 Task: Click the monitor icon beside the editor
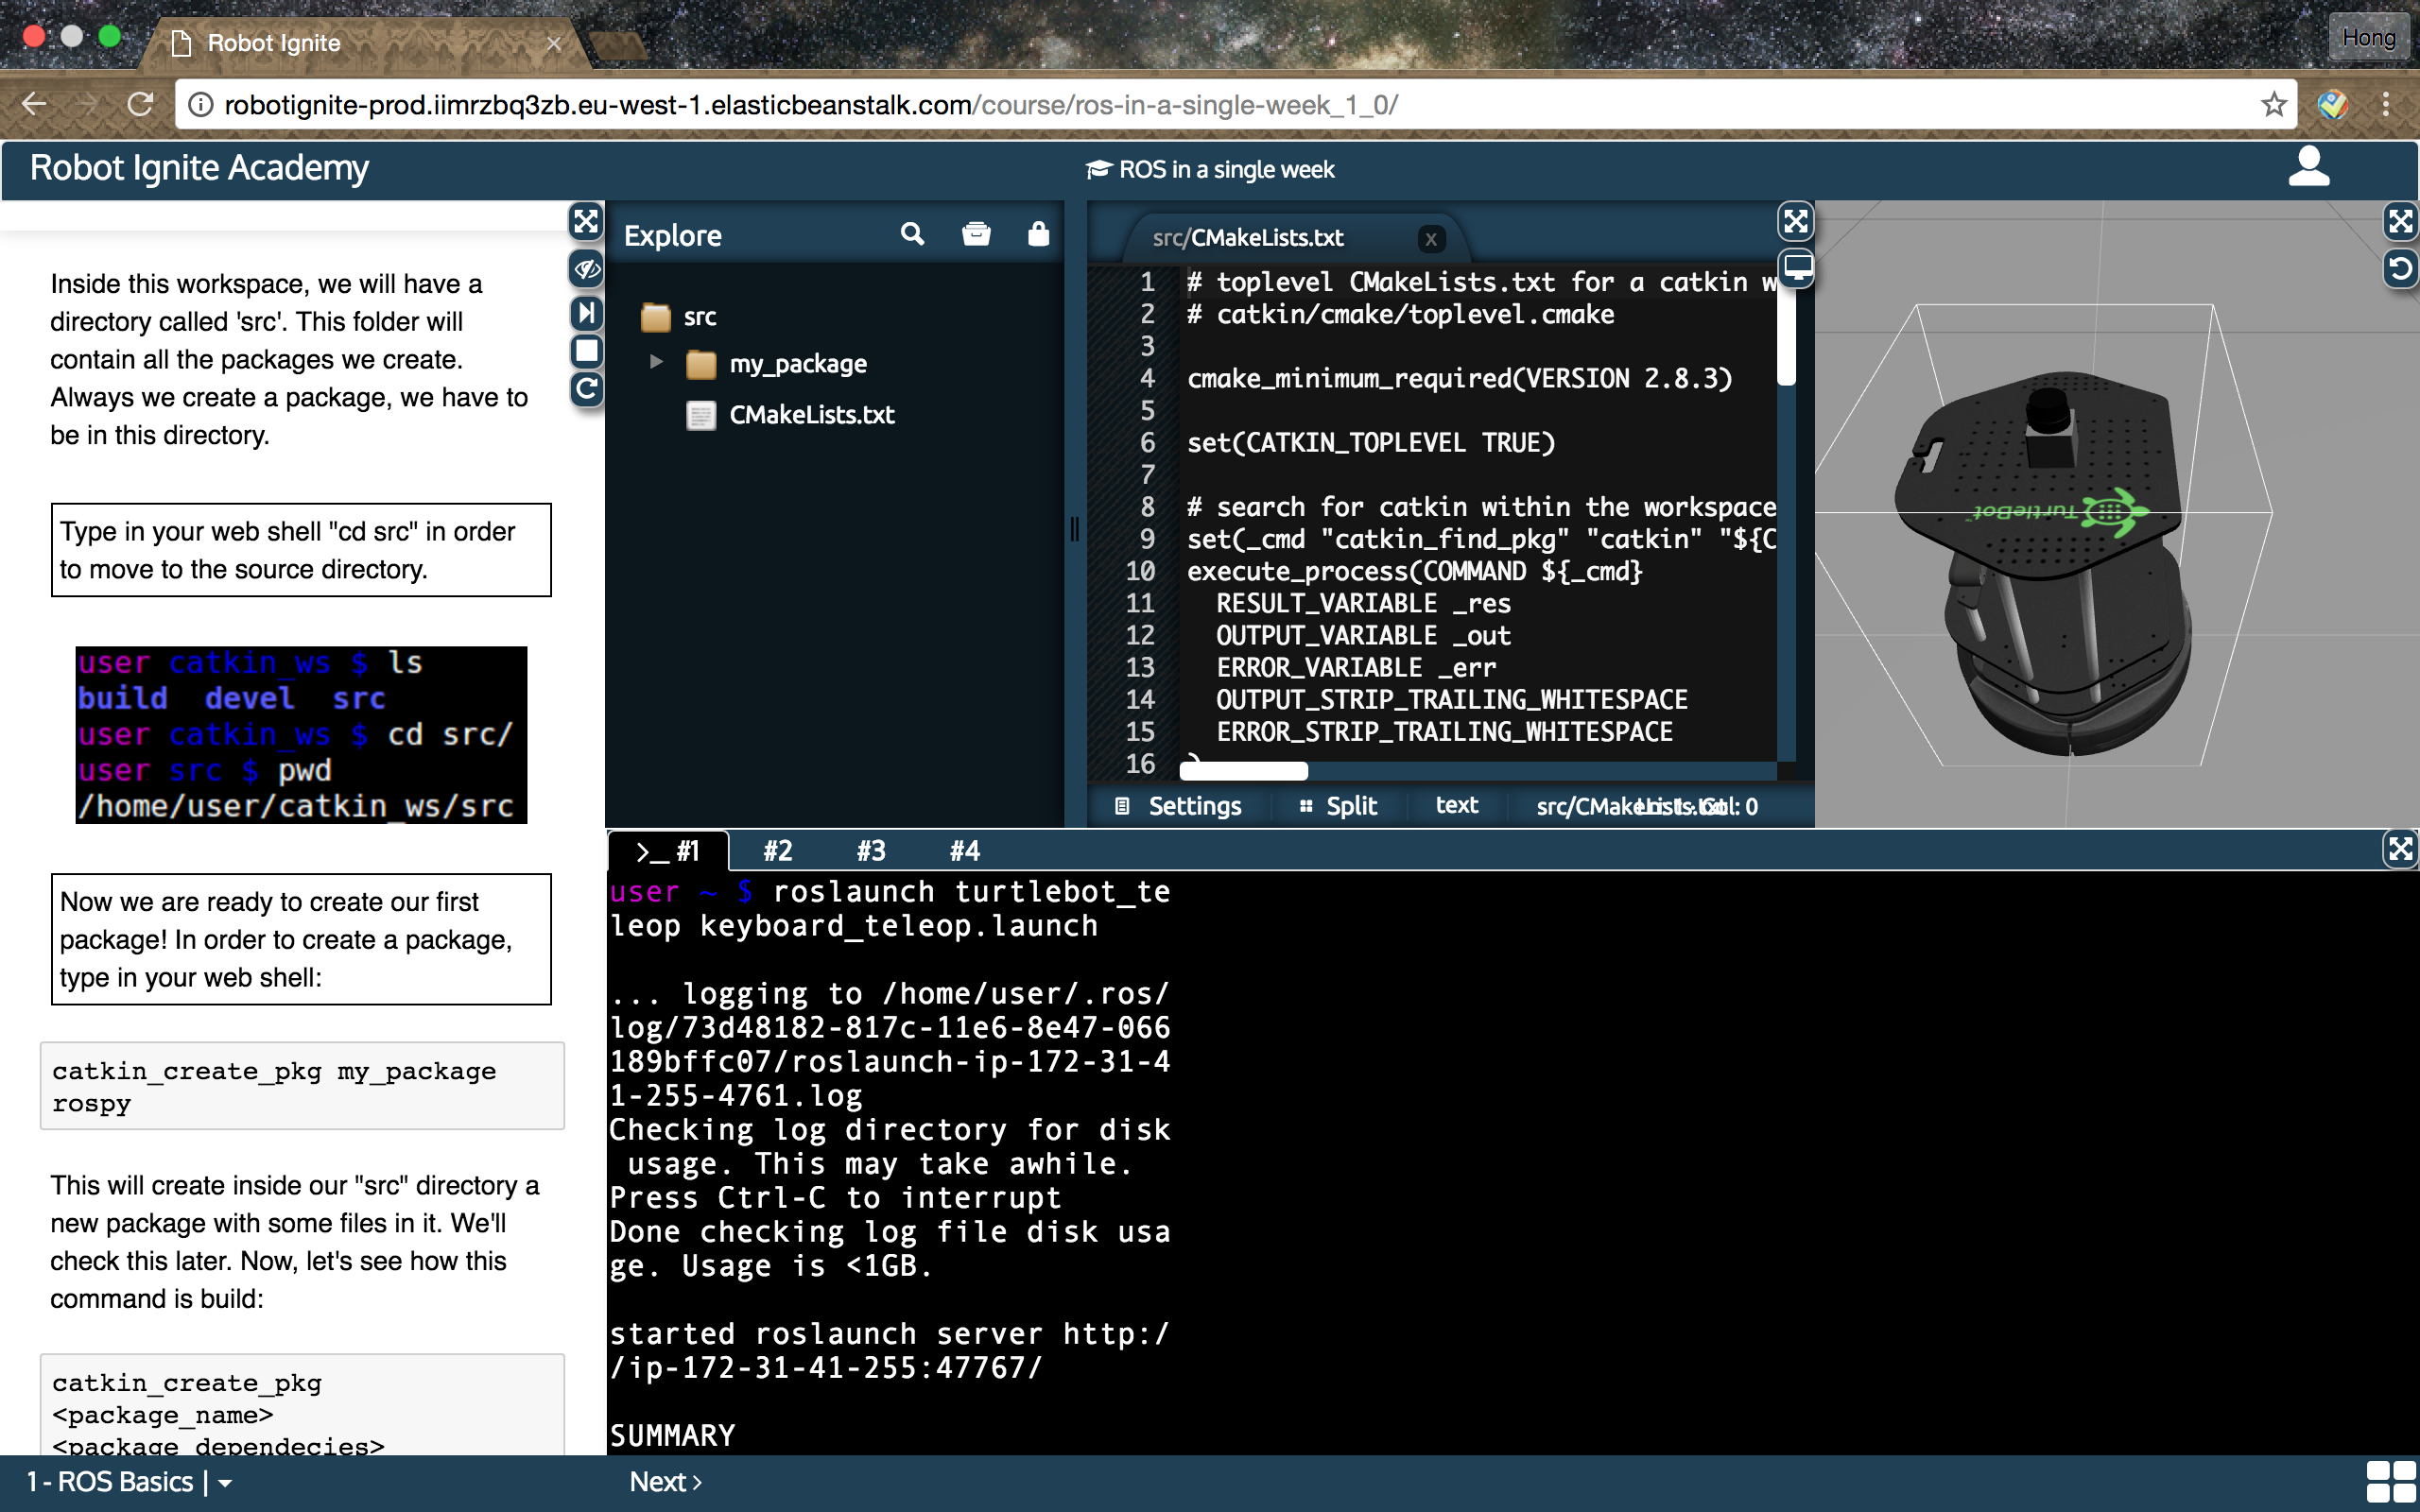pyautogui.click(x=1796, y=269)
